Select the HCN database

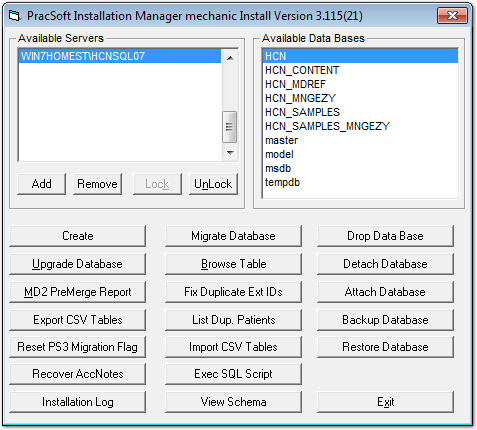(x=360, y=56)
